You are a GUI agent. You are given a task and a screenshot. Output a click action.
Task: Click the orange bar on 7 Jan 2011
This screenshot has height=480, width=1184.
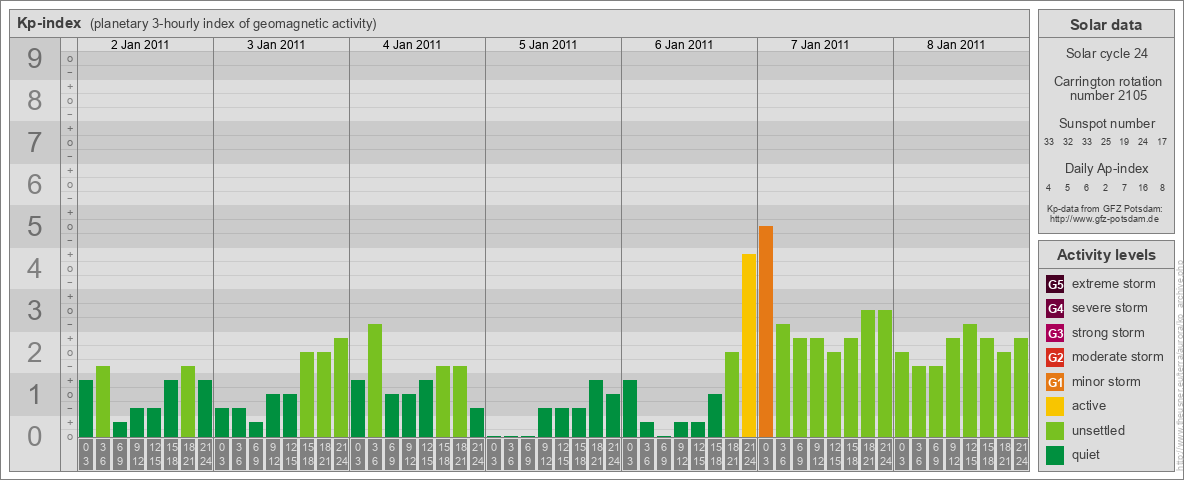[766, 331]
